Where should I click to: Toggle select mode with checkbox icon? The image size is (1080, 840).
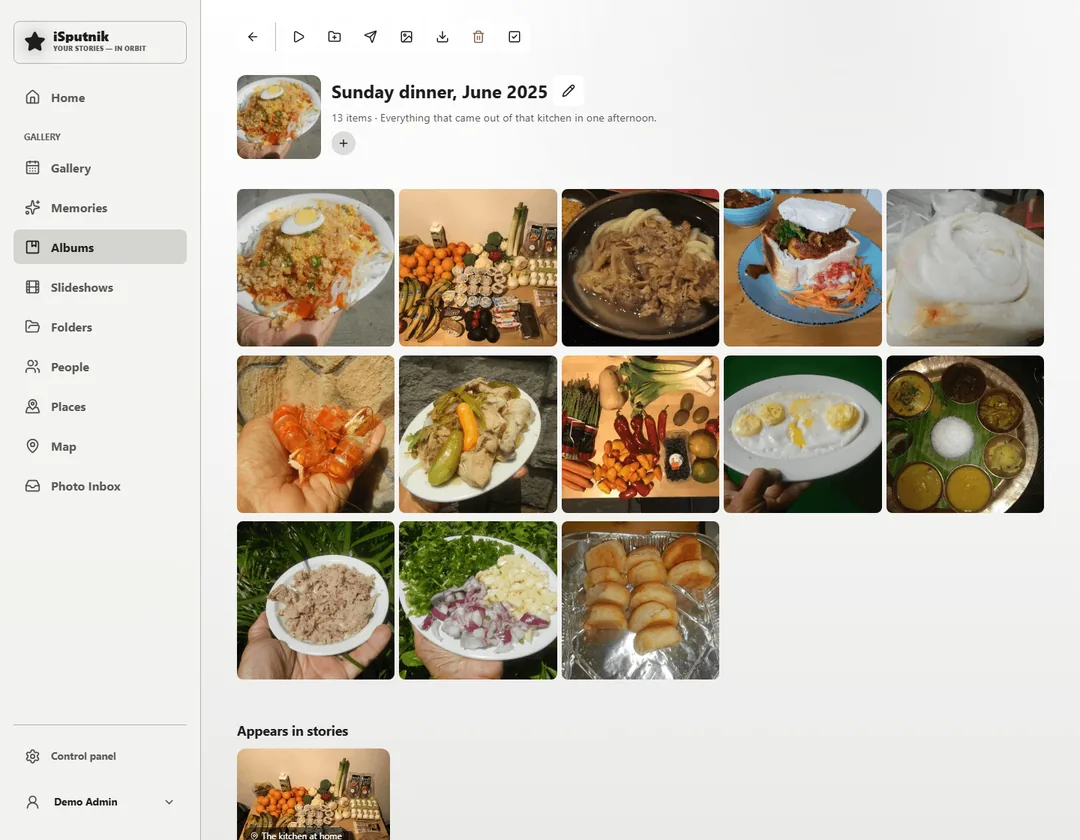(515, 37)
